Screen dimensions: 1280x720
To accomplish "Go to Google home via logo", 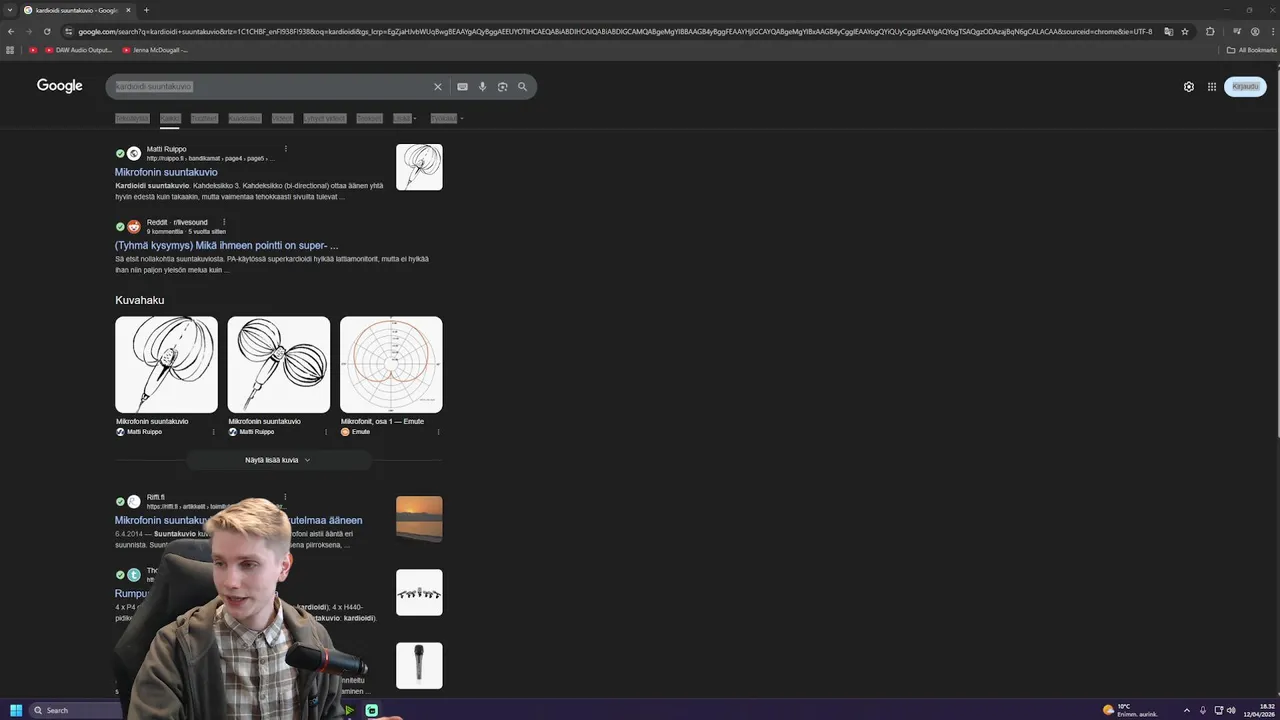I will pyautogui.click(x=60, y=86).
